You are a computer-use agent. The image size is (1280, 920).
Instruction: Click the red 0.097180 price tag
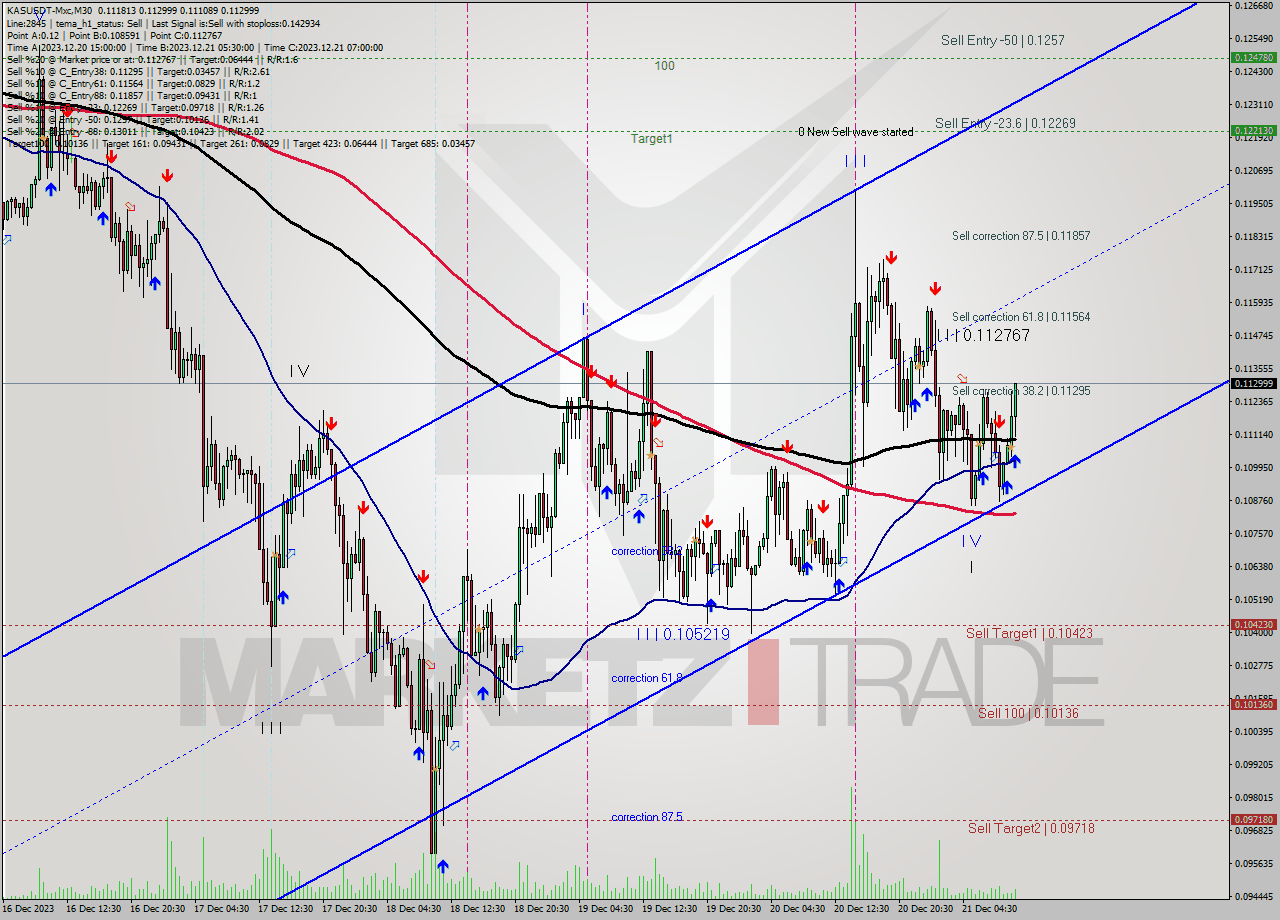tap(1253, 819)
